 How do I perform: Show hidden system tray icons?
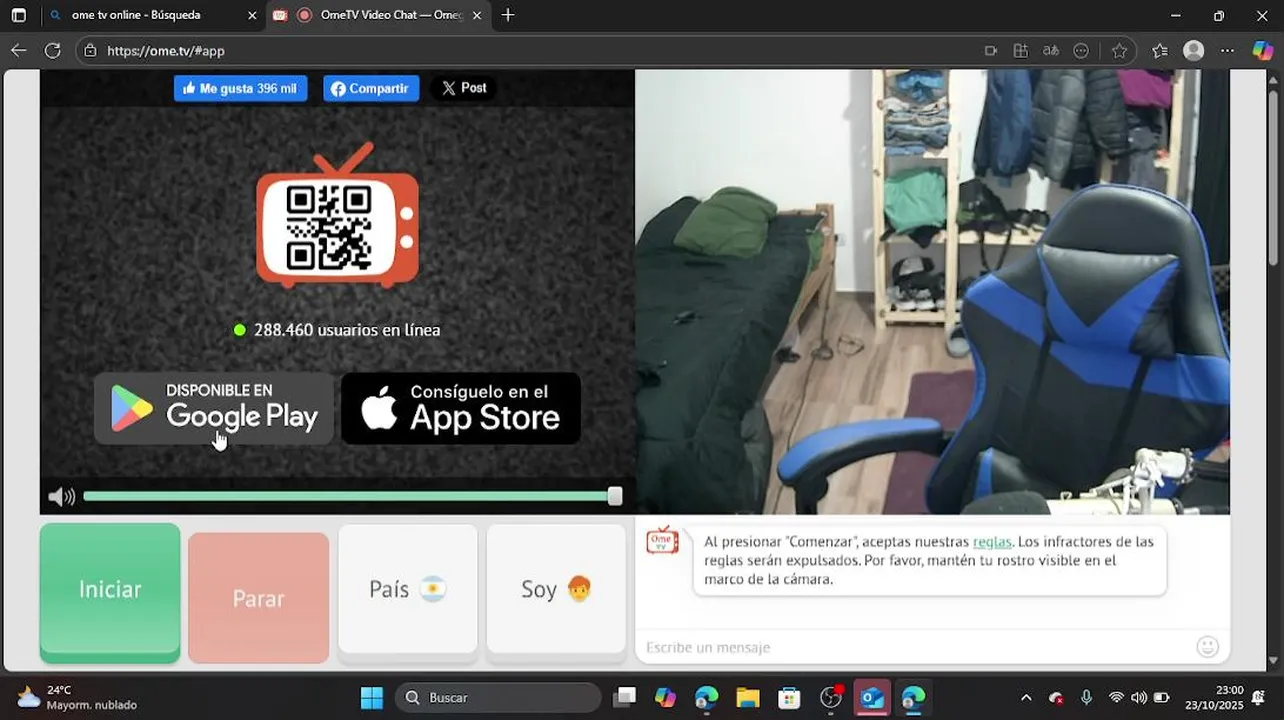[x=1026, y=697]
